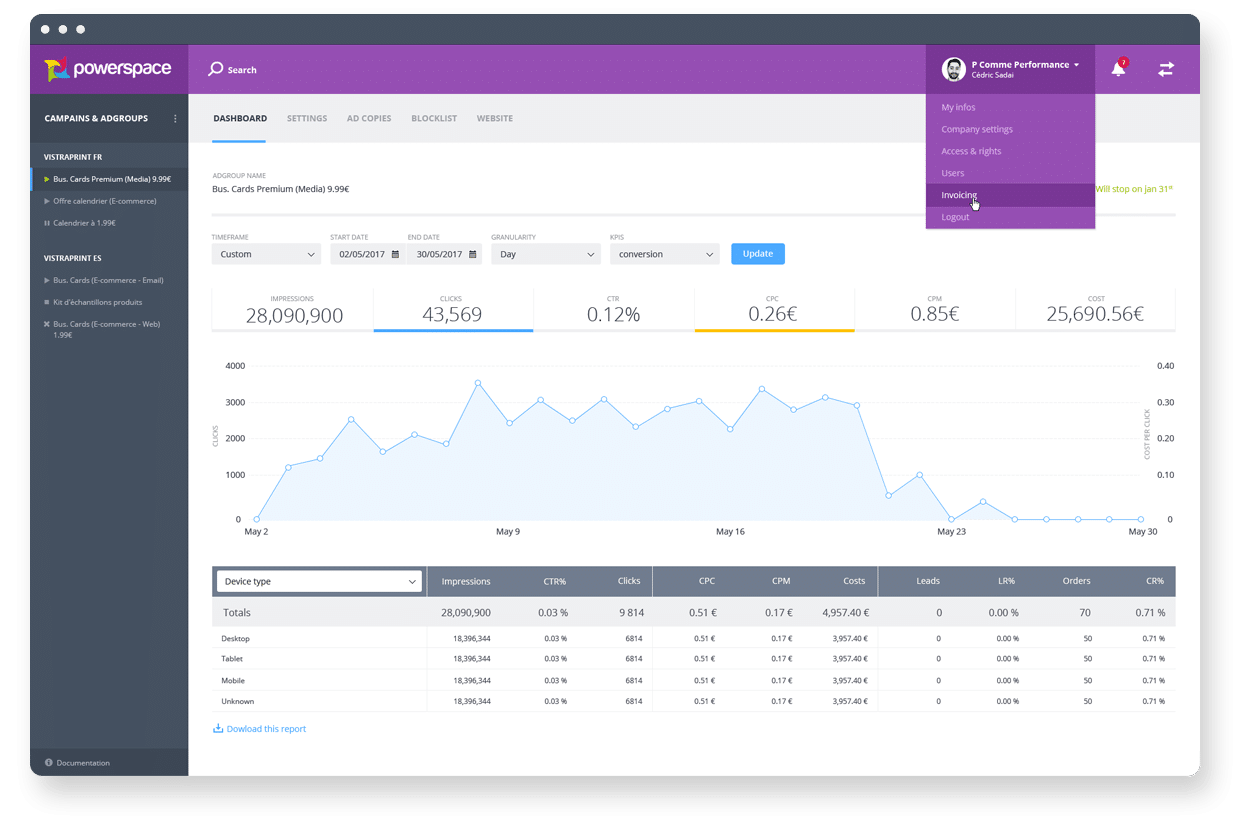Open the end date calendar icon
This screenshot has height=820, width=1240.
(x=472, y=254)
